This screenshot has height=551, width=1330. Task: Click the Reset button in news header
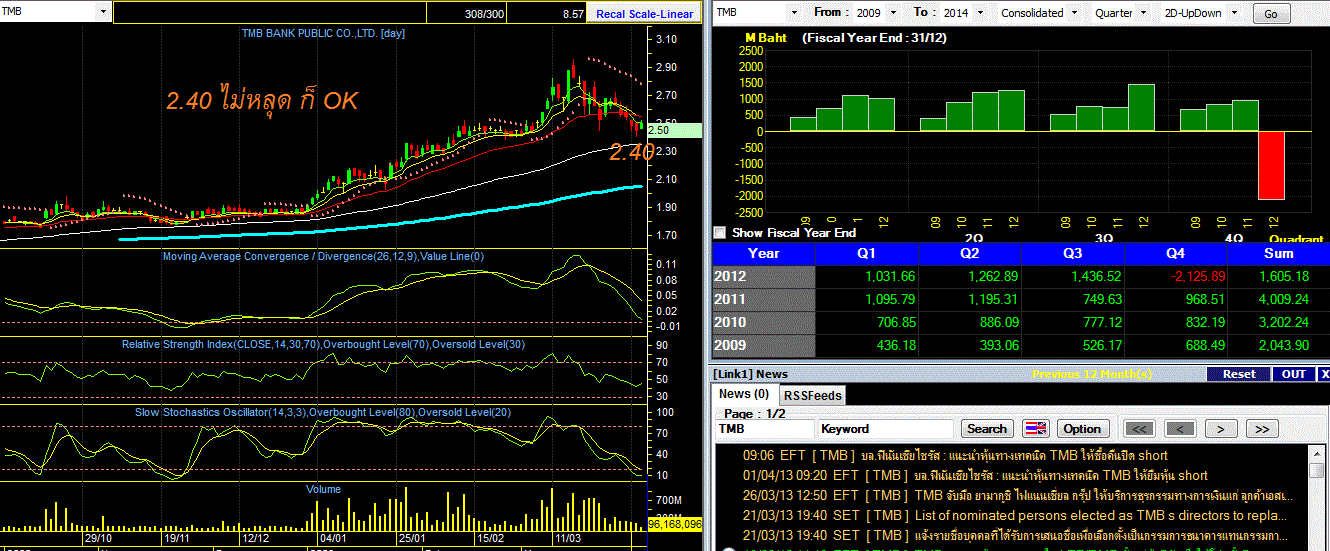(x=1239, y=374)
